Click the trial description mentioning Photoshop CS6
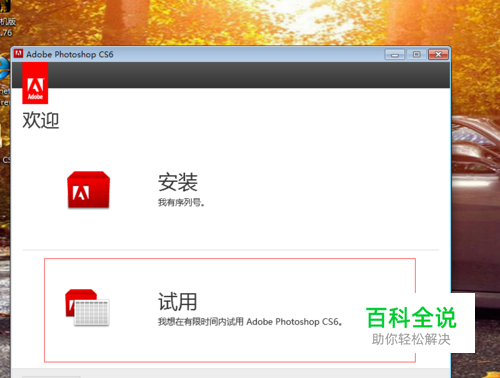Image resolution: width=500 pixels, height=378 pixels. (250, 322)
